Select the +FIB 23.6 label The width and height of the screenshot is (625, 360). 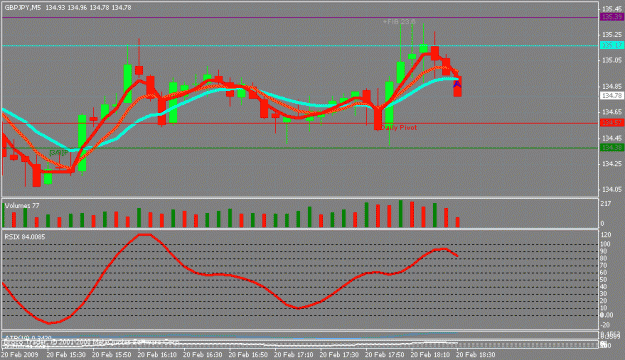pyautogui.click(x=399, y=22)
